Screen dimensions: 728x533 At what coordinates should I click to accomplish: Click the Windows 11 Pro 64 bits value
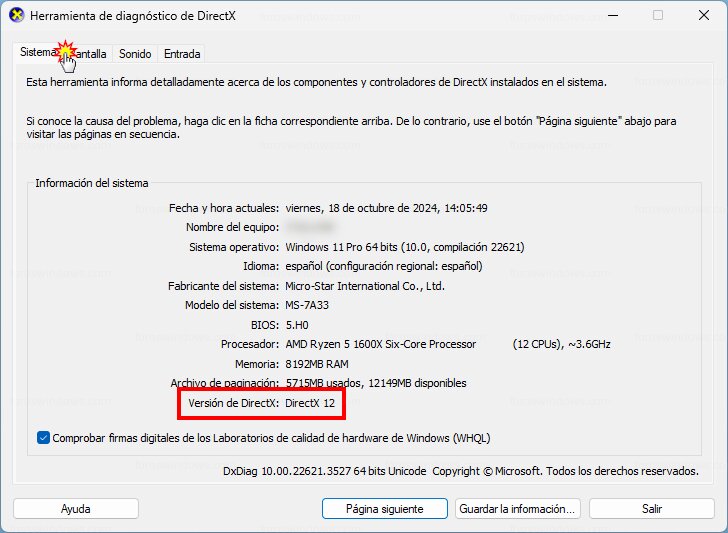point(405,247)
